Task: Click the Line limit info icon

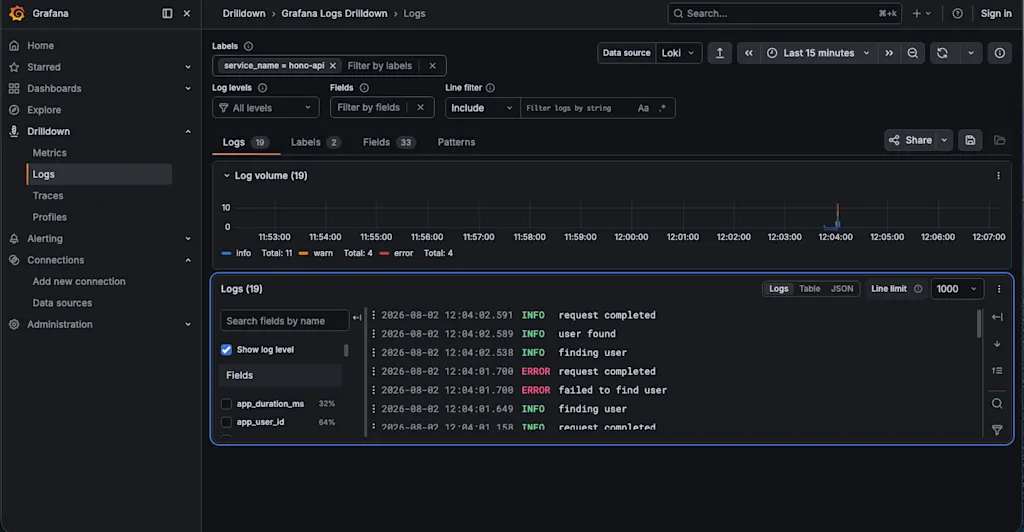Action: click(918, 289)
